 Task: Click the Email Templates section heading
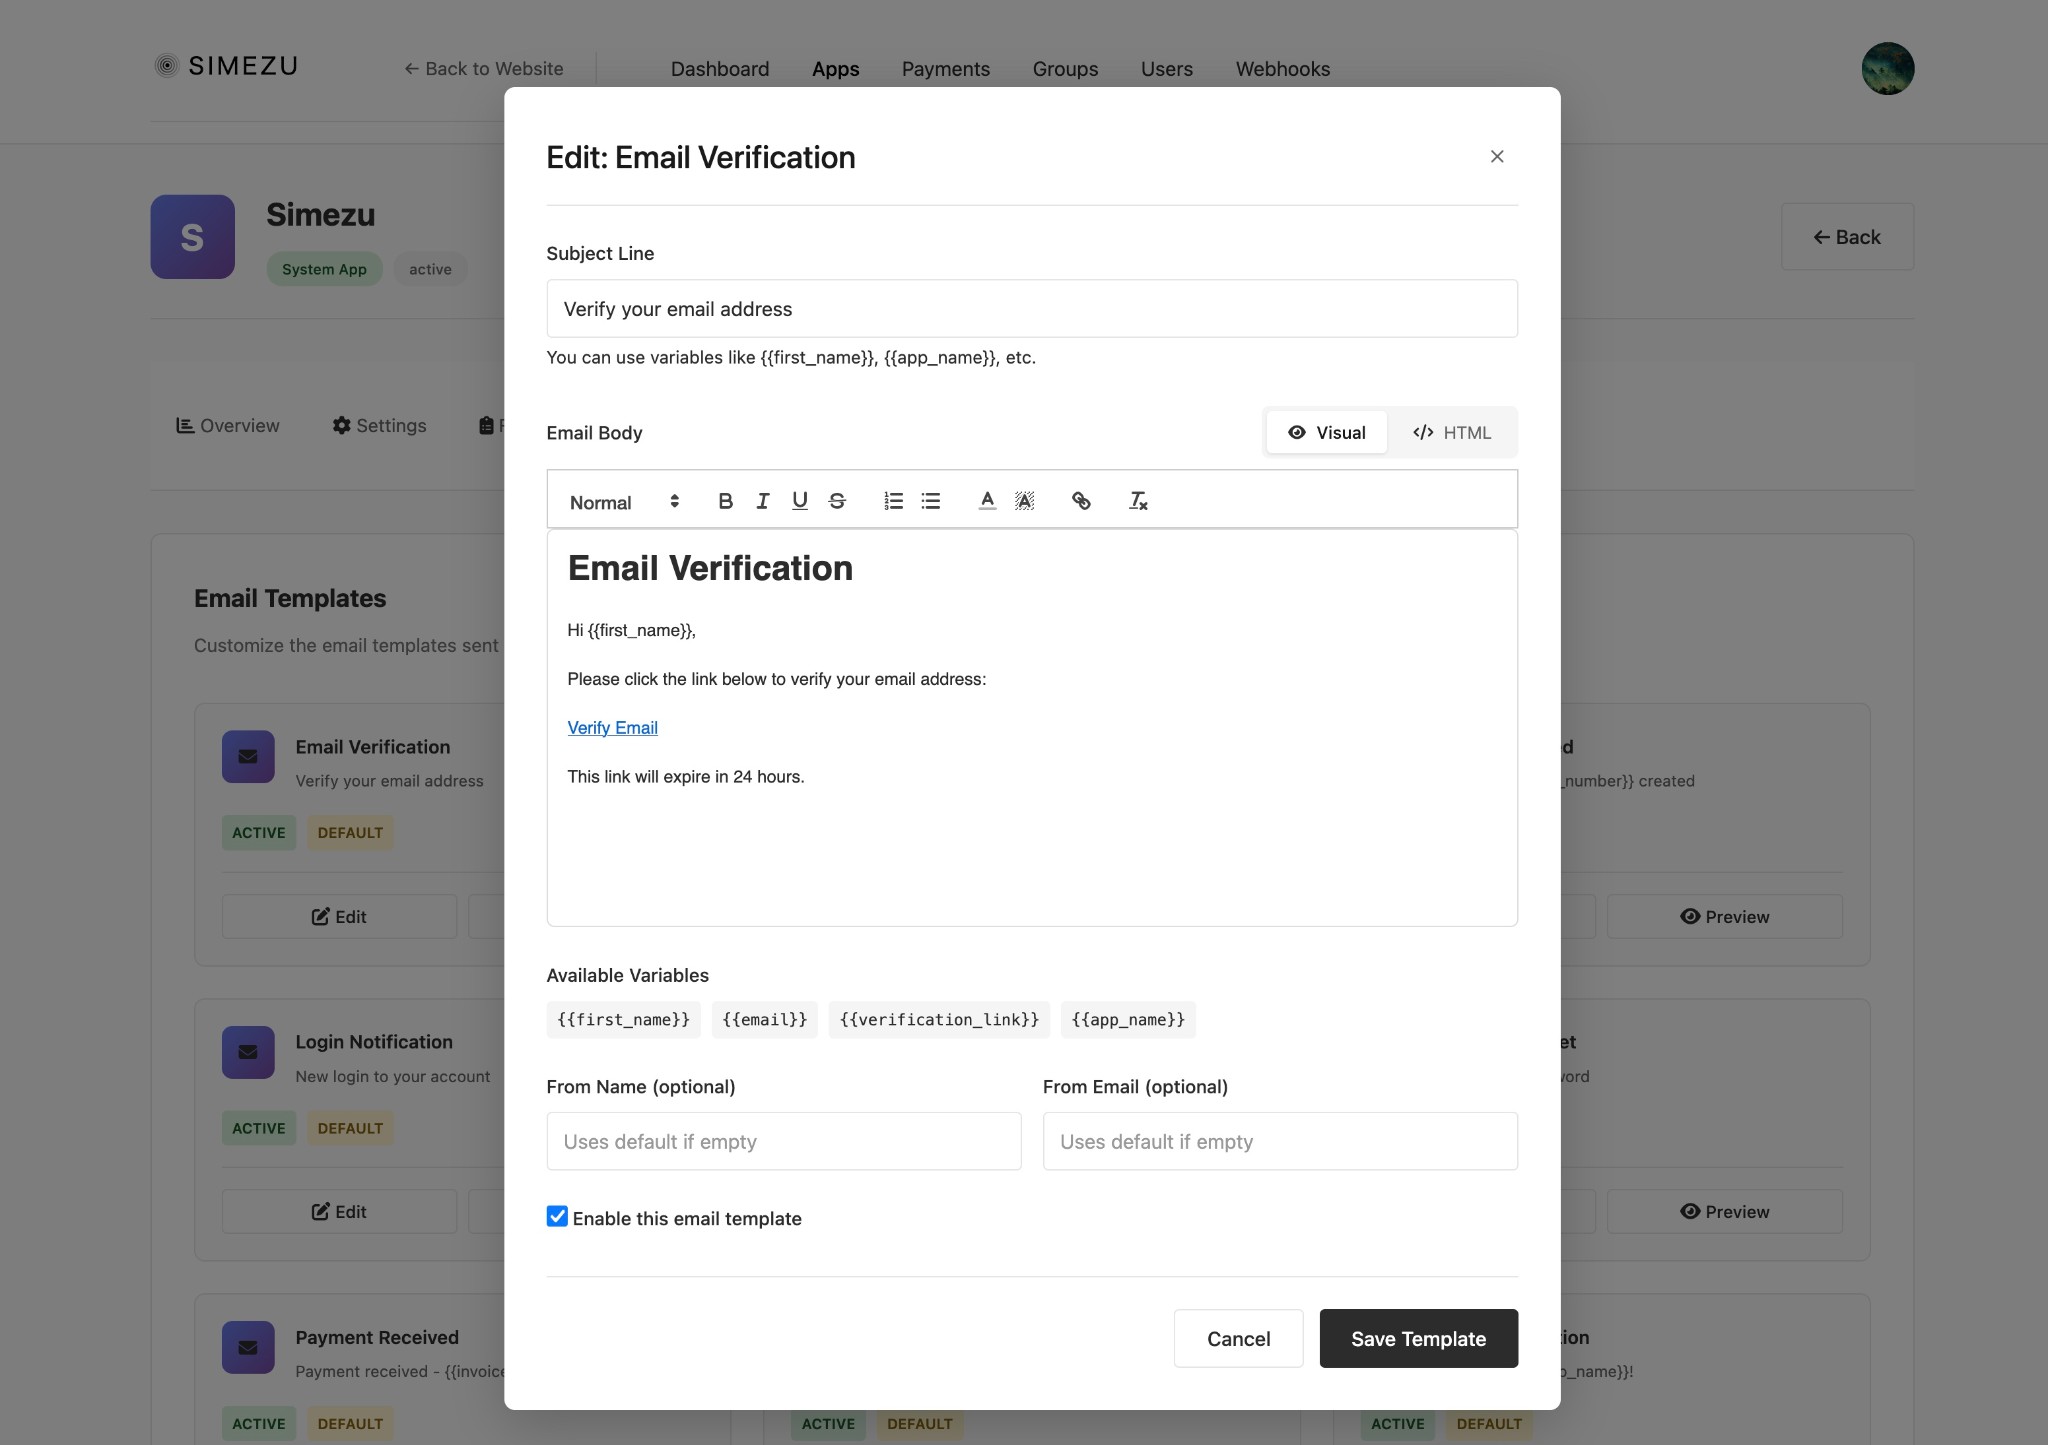(290, 598)
